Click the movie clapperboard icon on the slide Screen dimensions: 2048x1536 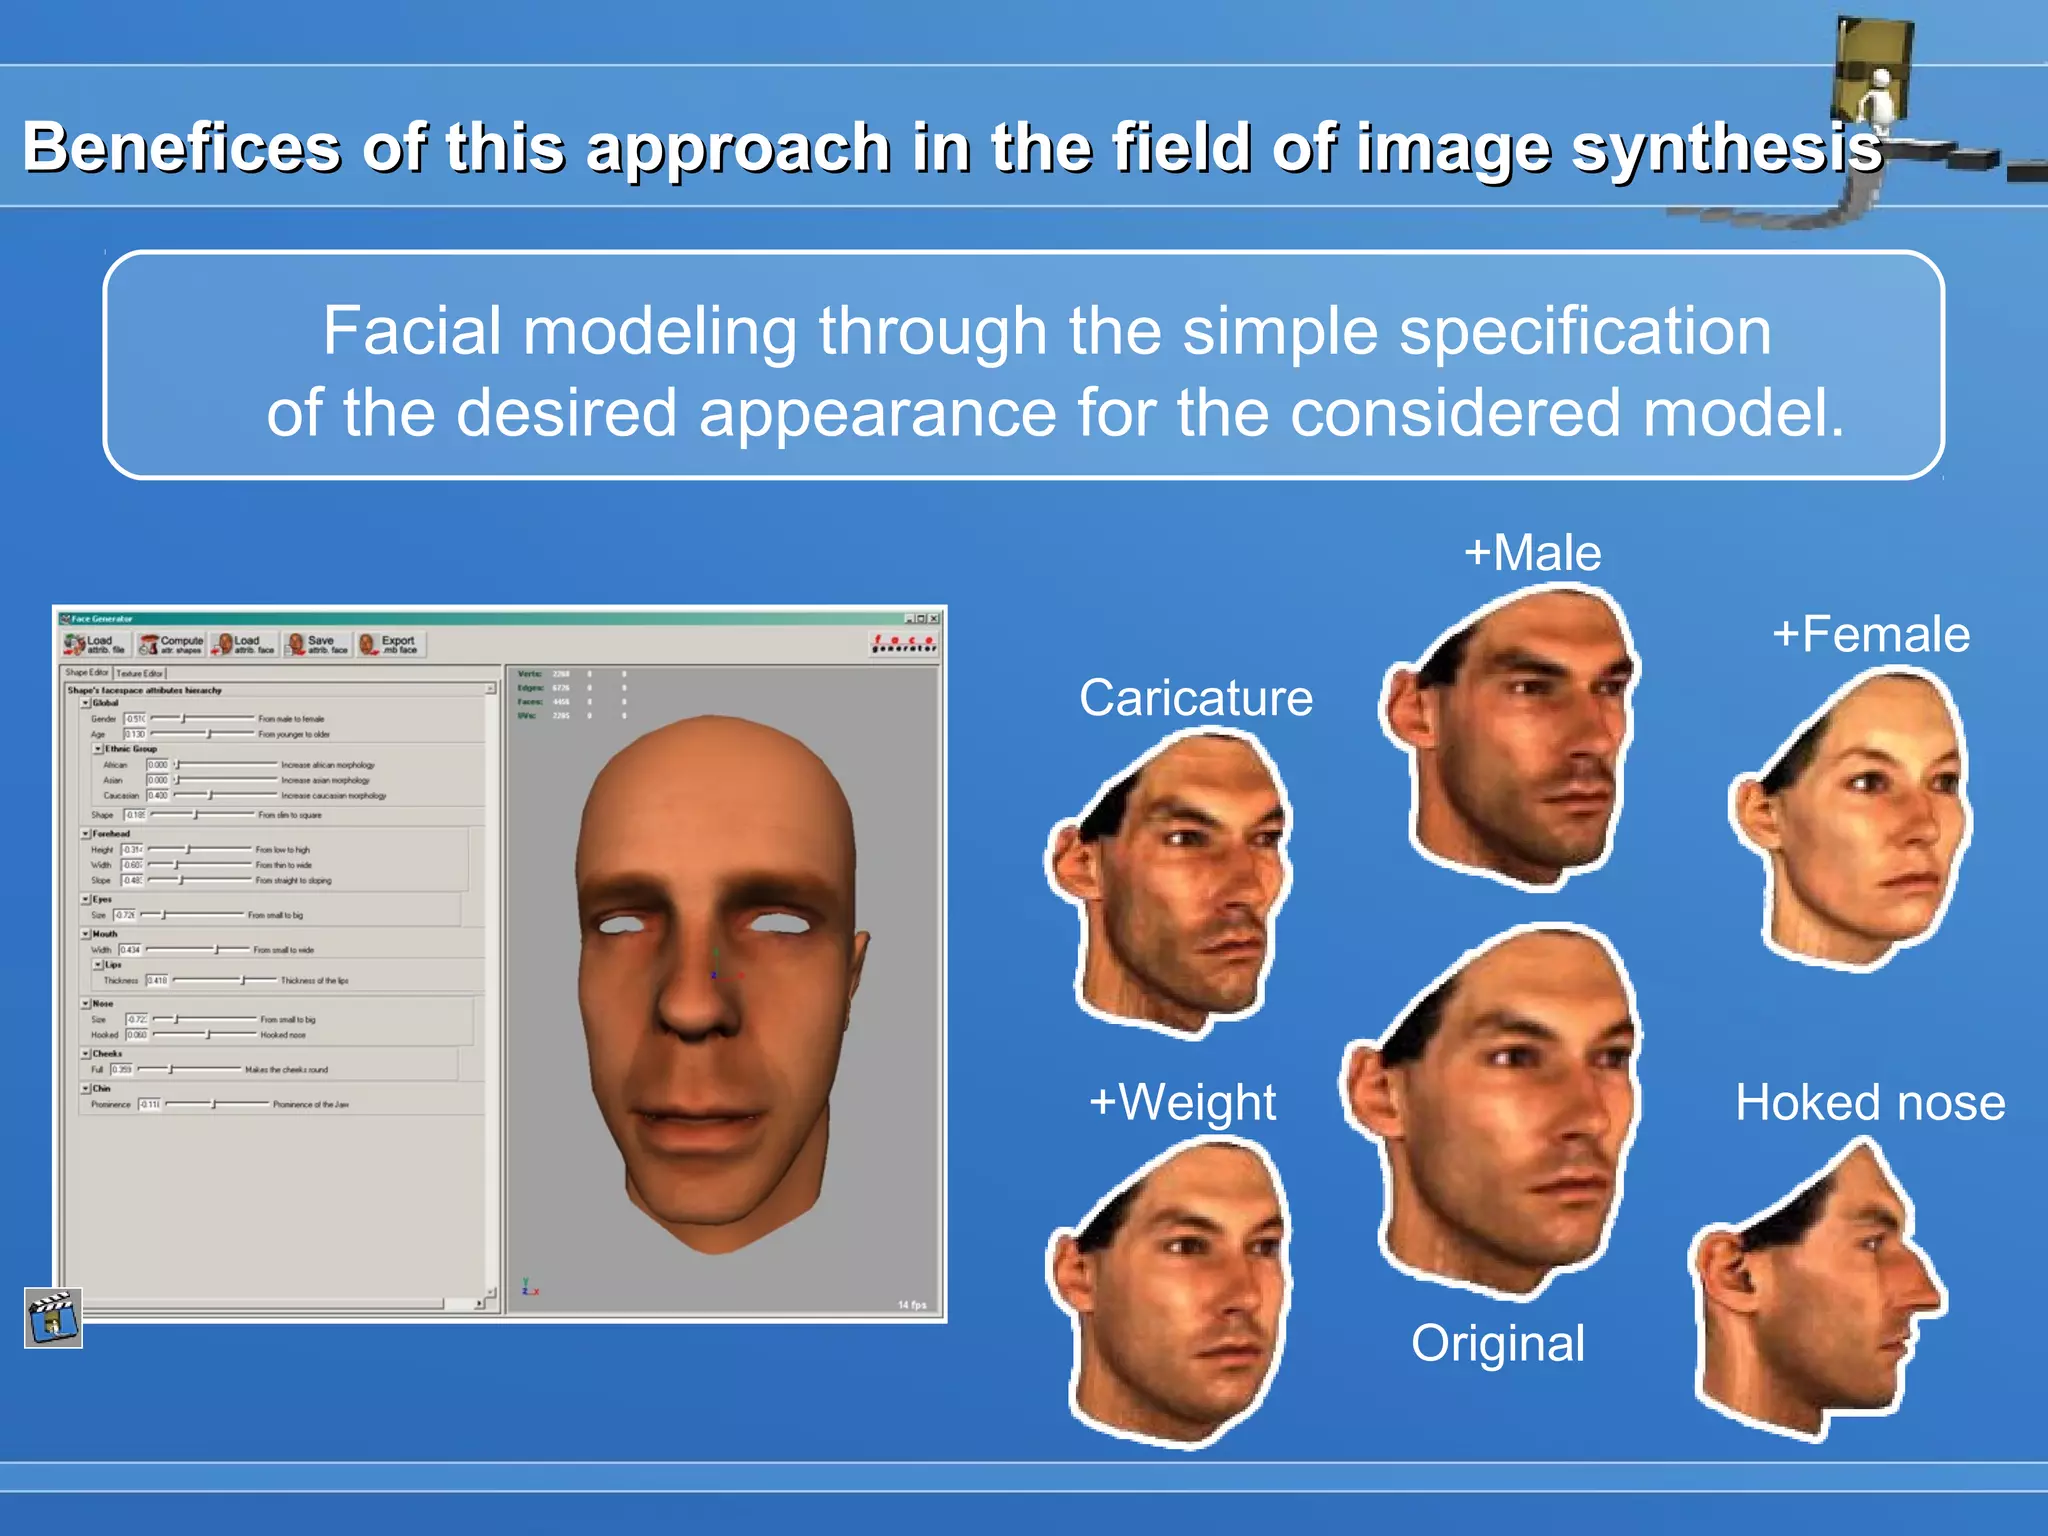(53, 1318)
